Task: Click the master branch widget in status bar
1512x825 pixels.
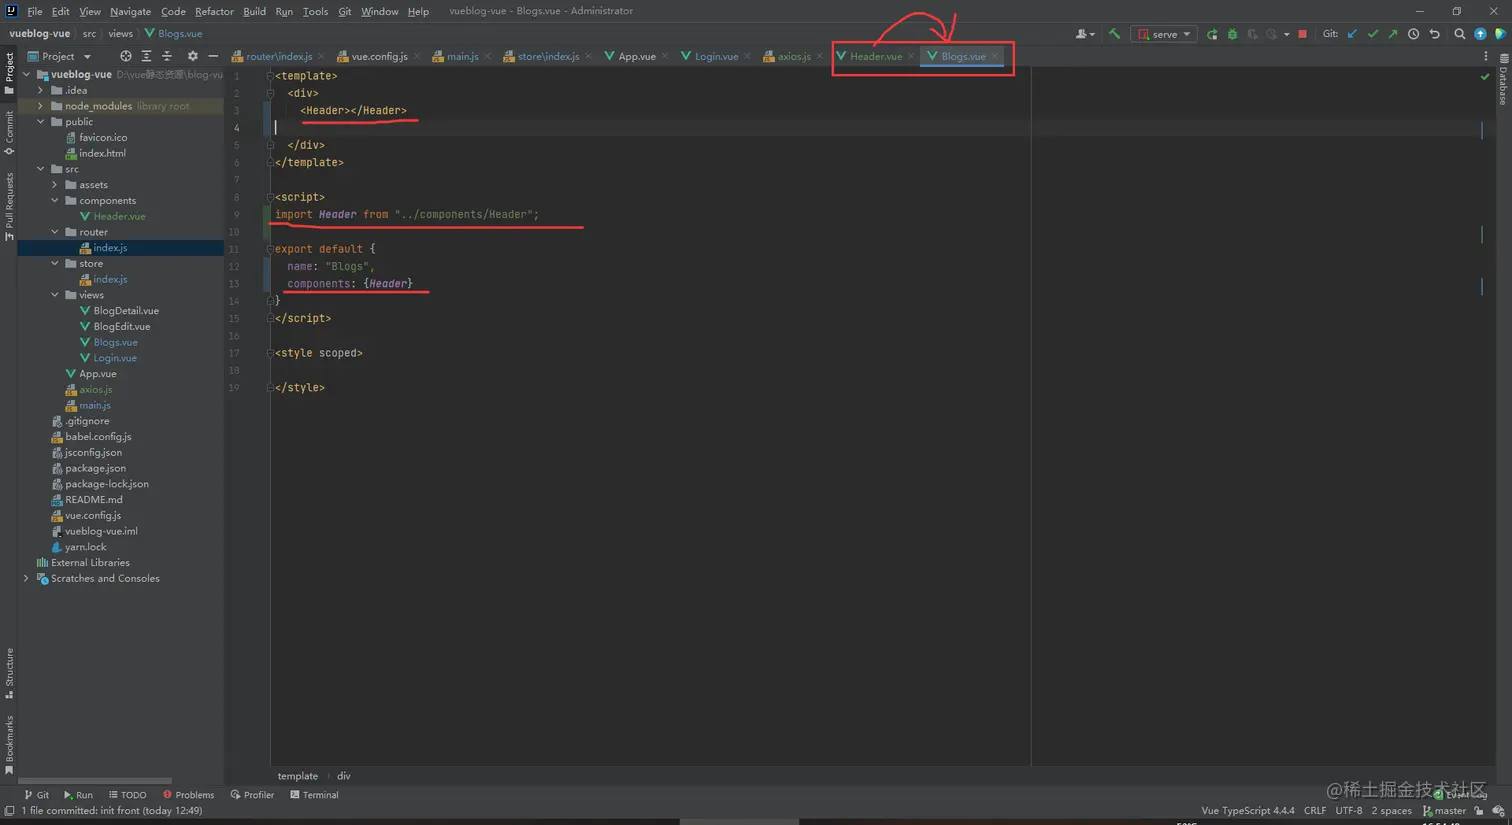Action: pyautogui.click(x=1444, y=811)
